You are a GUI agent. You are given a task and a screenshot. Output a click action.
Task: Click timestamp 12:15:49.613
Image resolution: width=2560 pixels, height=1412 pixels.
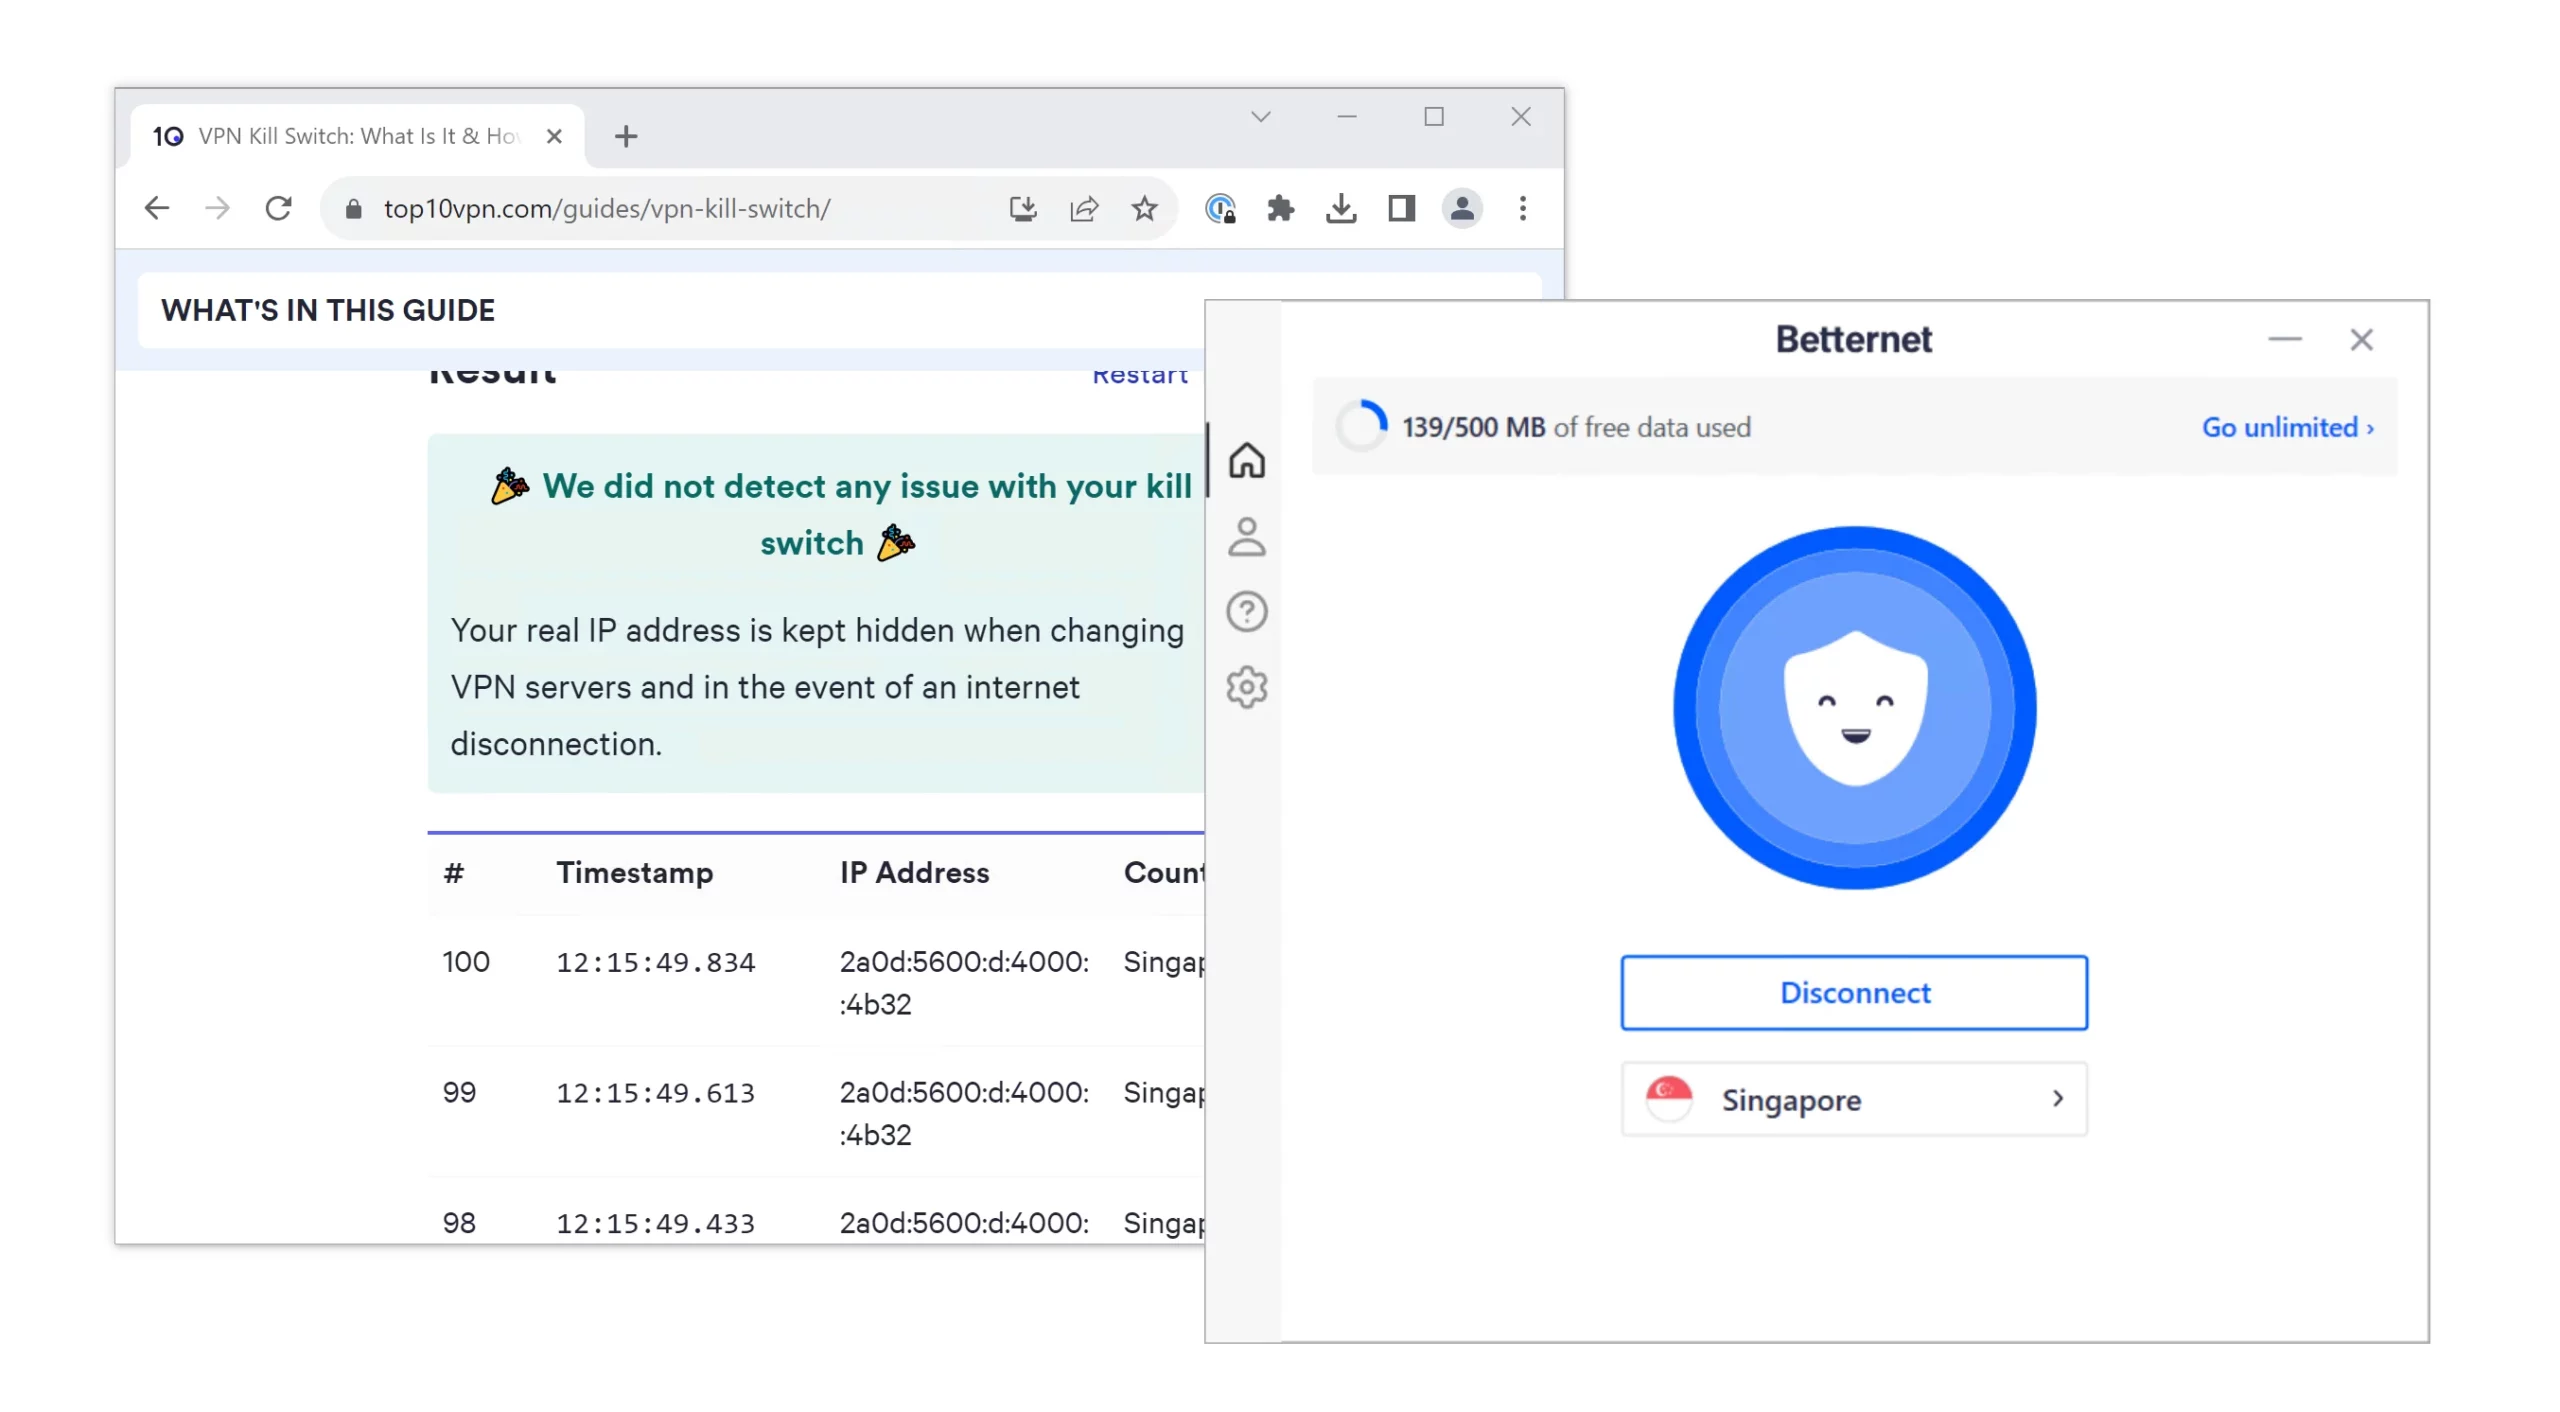[x=656, y=1093]
